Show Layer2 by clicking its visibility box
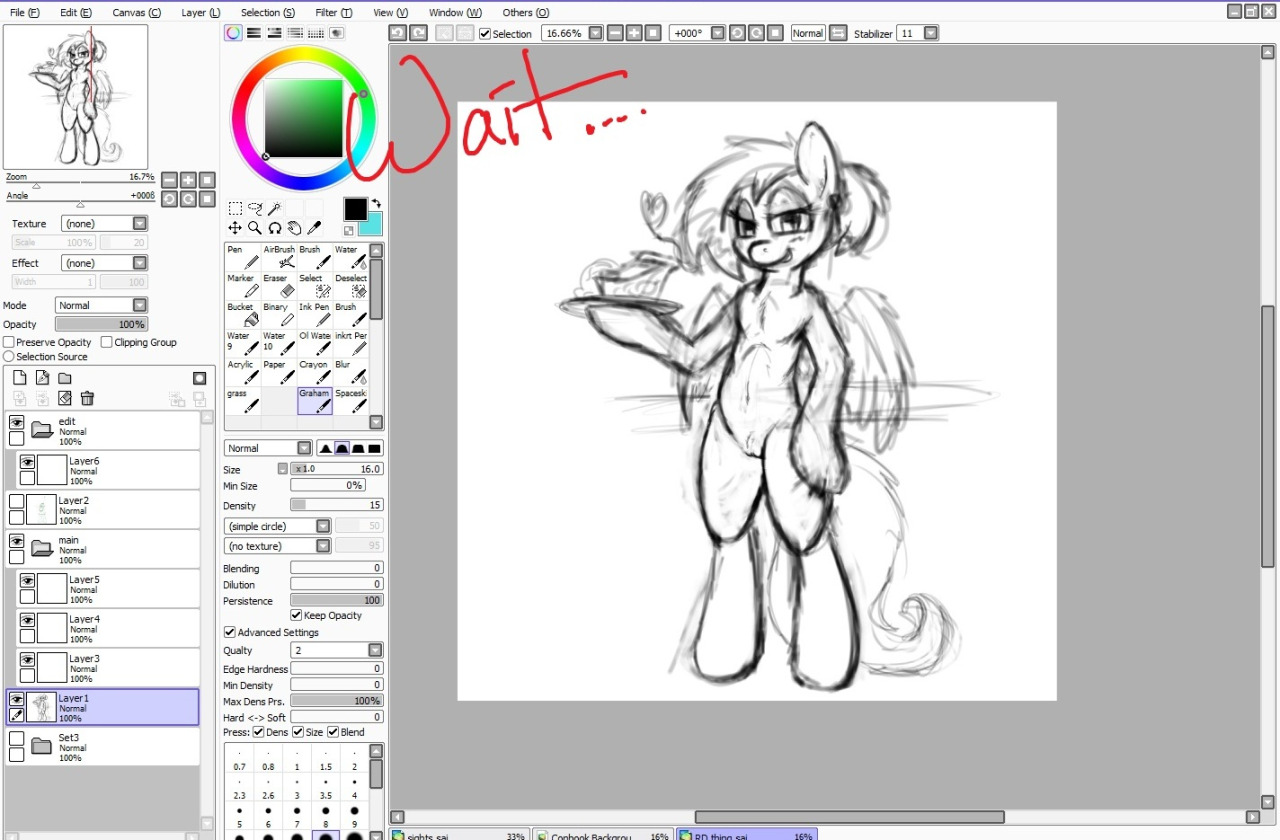The height and width of the screenshot is (840, 1280). (16, 502)
